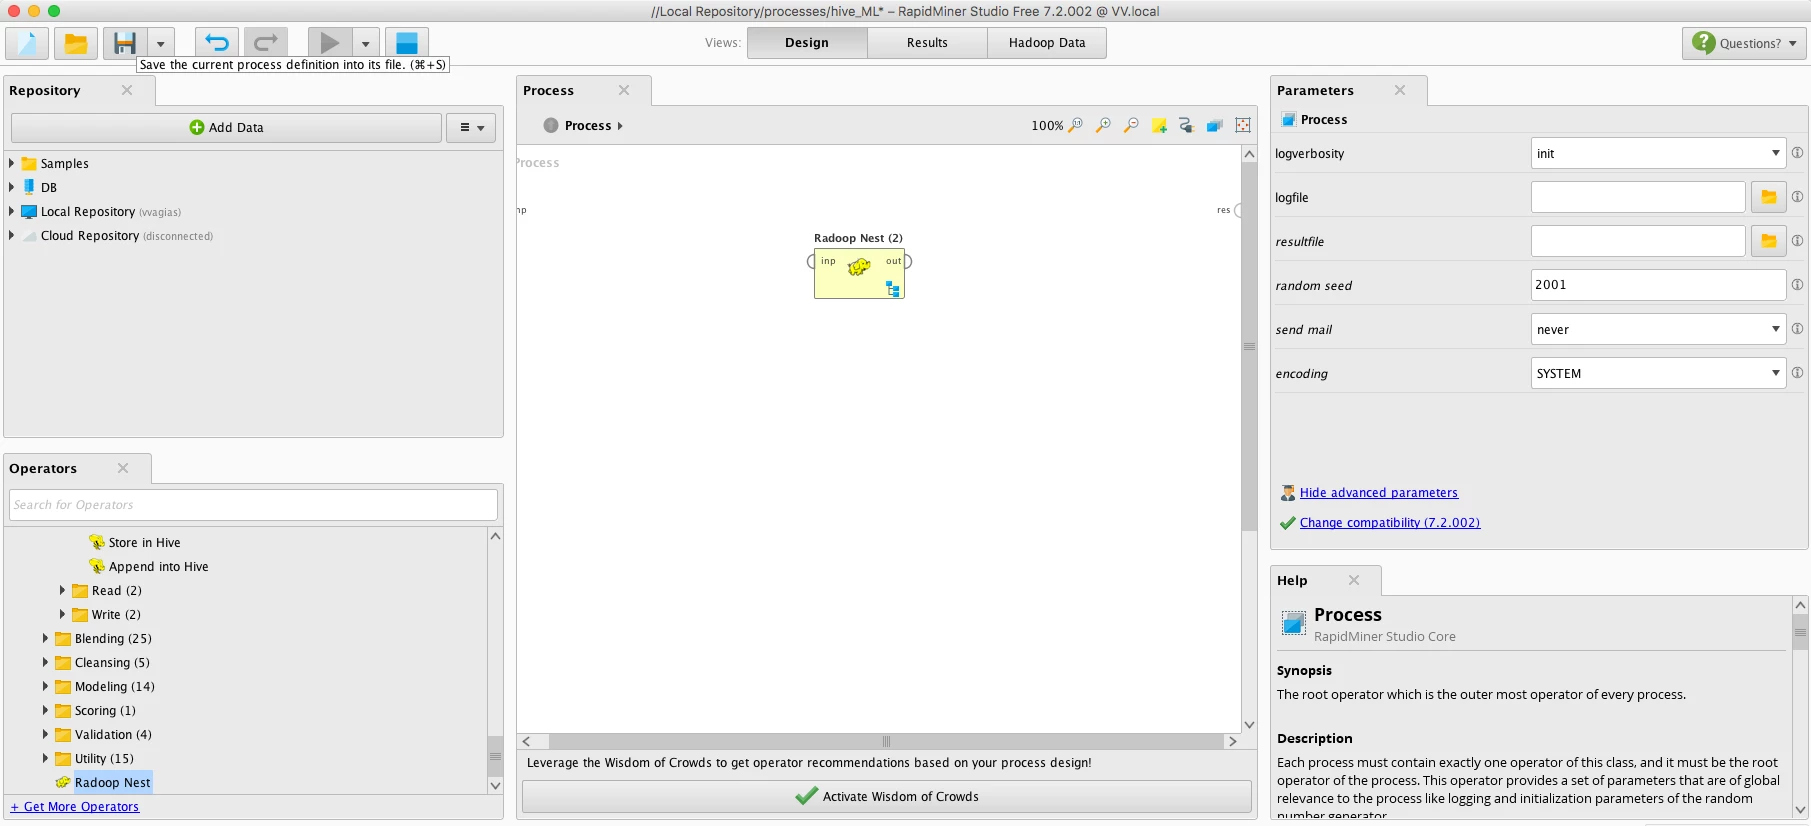Viewport: 1811px width, 826px height.
Task: Click the stacked blue rectangles icon in Process toolbar
Action: pos(1214,125)
